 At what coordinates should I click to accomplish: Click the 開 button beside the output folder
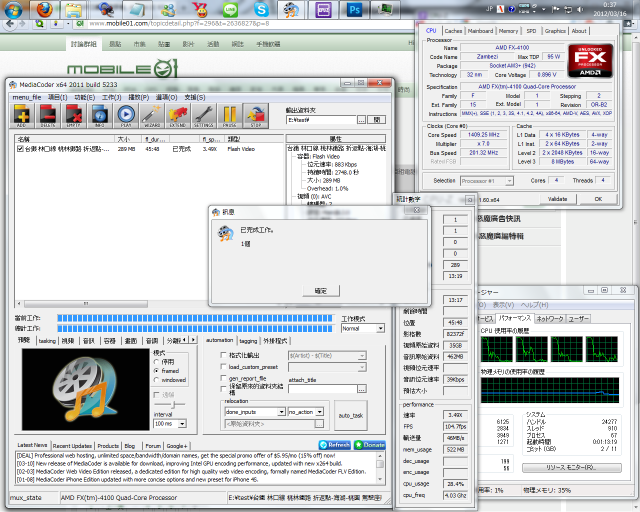377,120
